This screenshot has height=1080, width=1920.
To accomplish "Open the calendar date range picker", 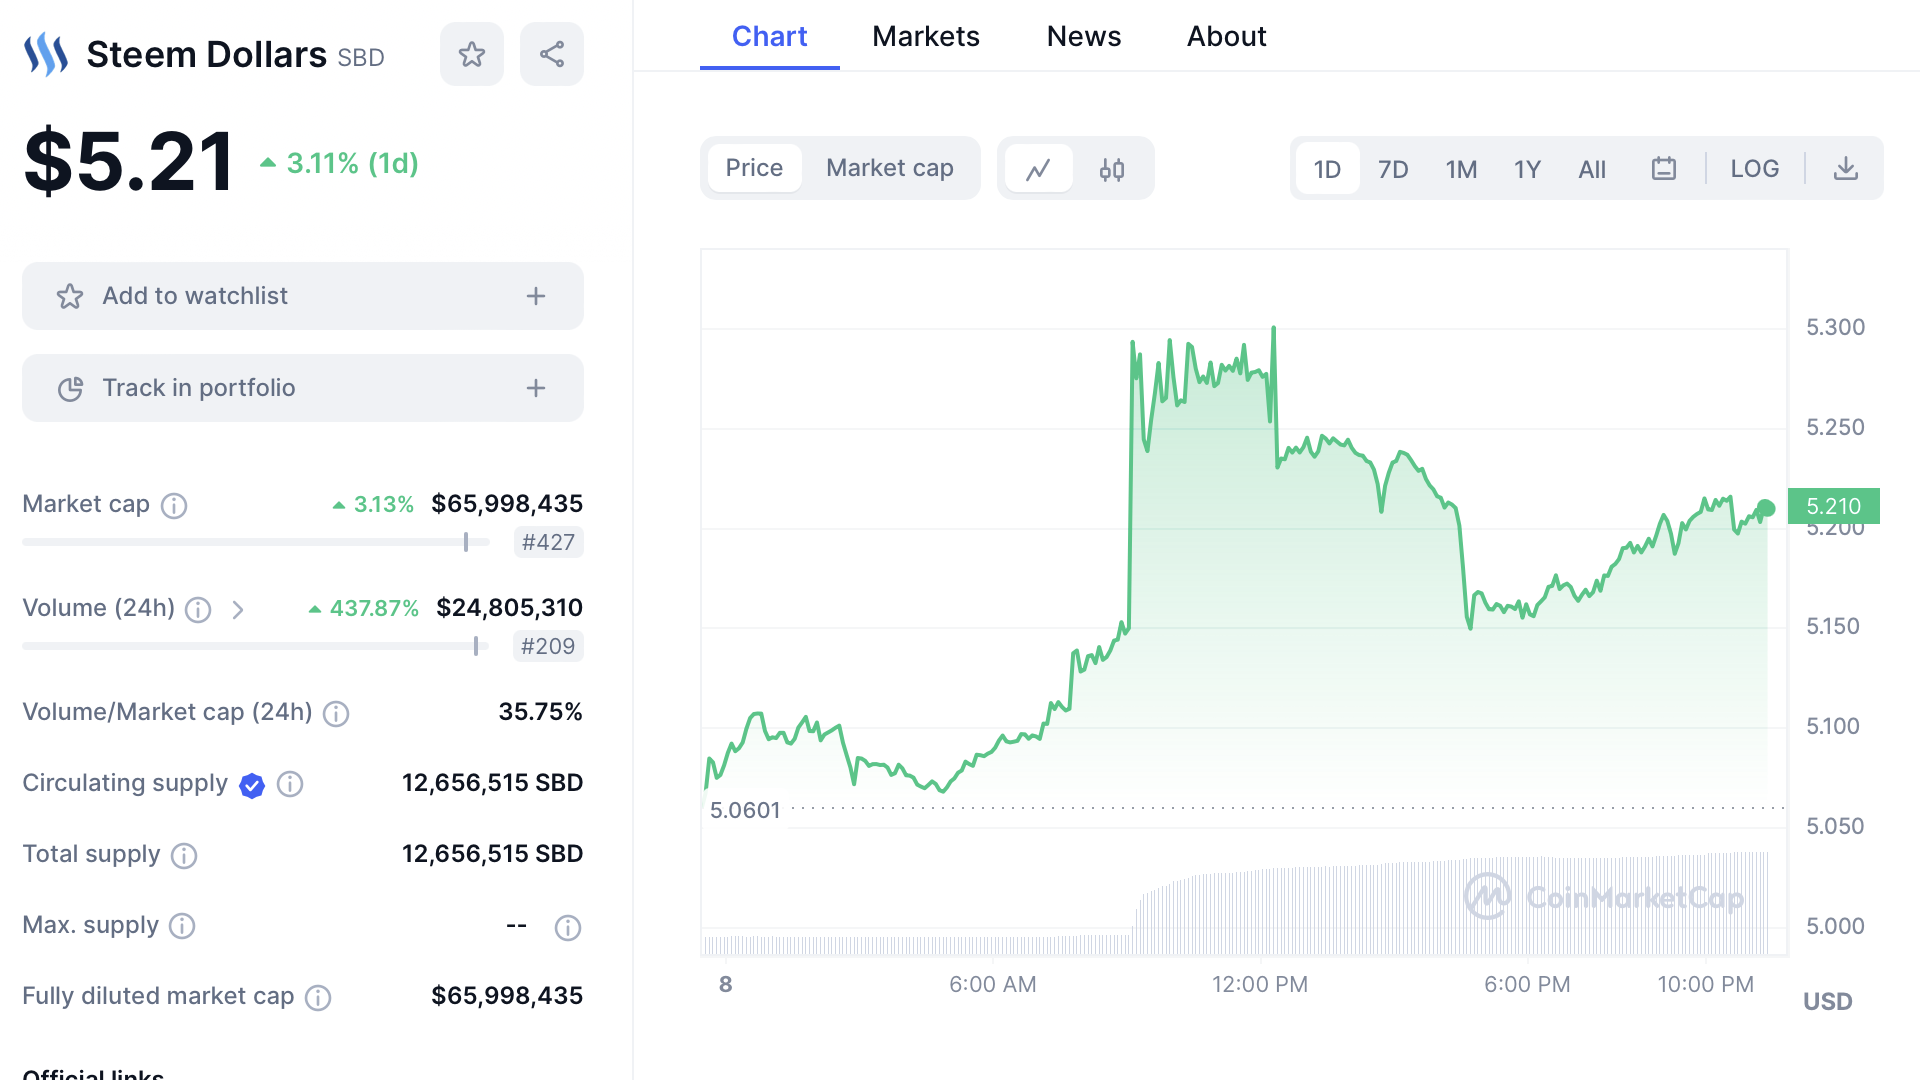I will [x=1663, y=169].
